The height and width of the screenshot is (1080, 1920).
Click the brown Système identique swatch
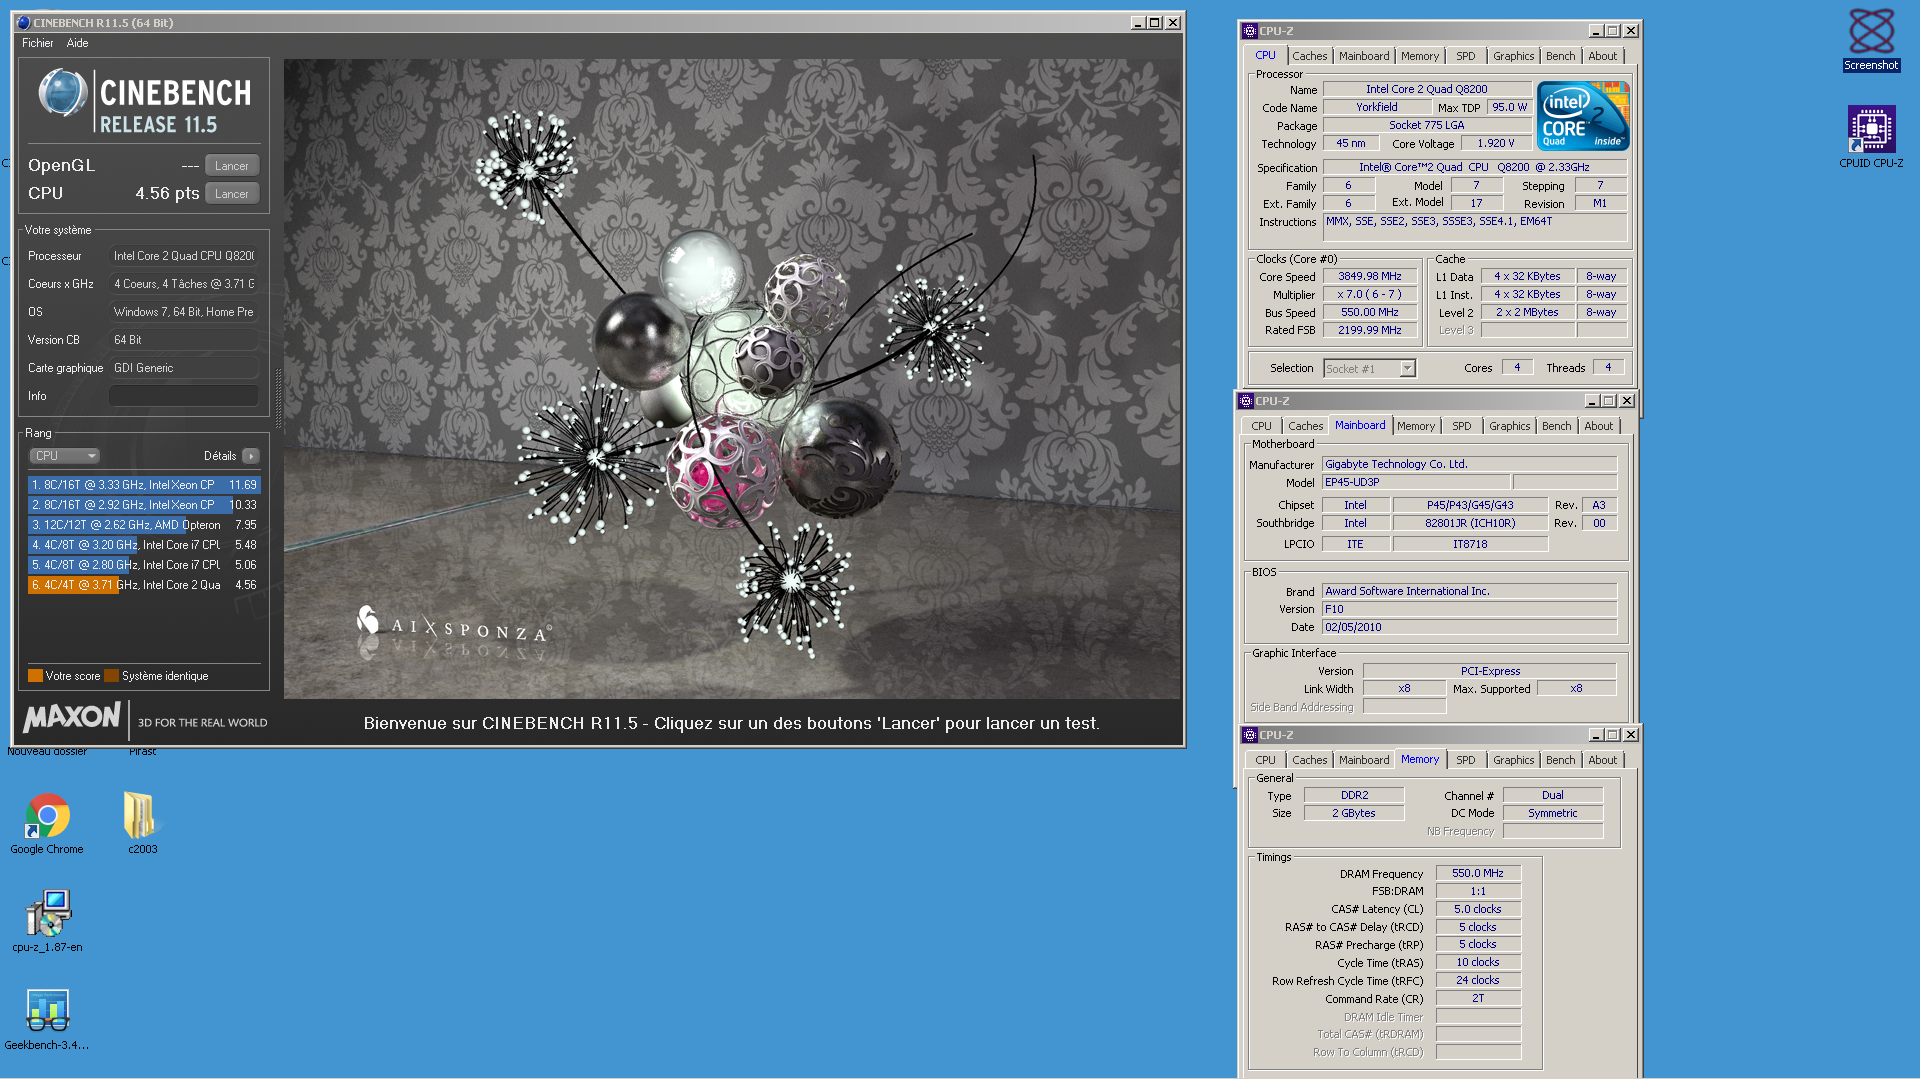coord(112,676)
